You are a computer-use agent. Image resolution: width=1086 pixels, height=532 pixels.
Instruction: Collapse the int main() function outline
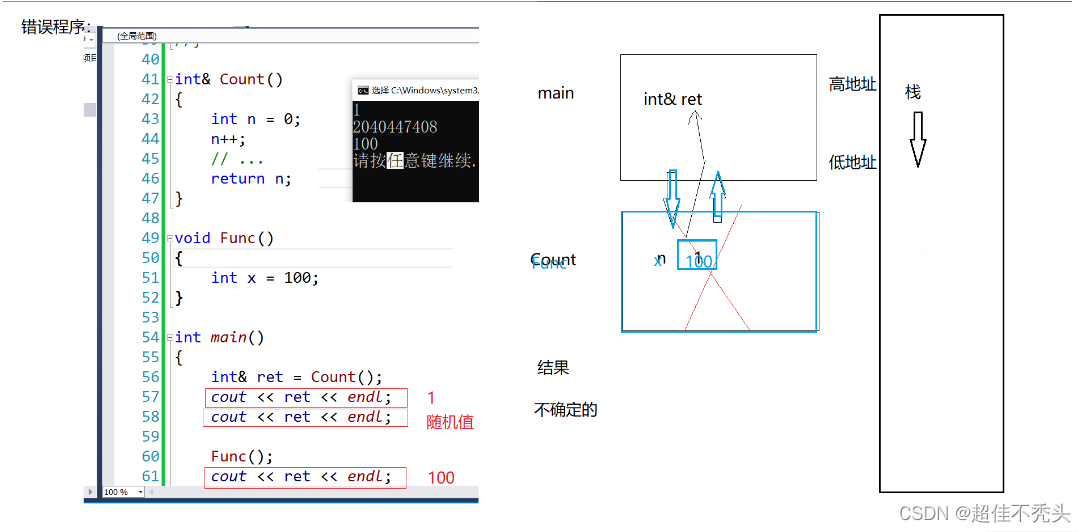[170, 337]
